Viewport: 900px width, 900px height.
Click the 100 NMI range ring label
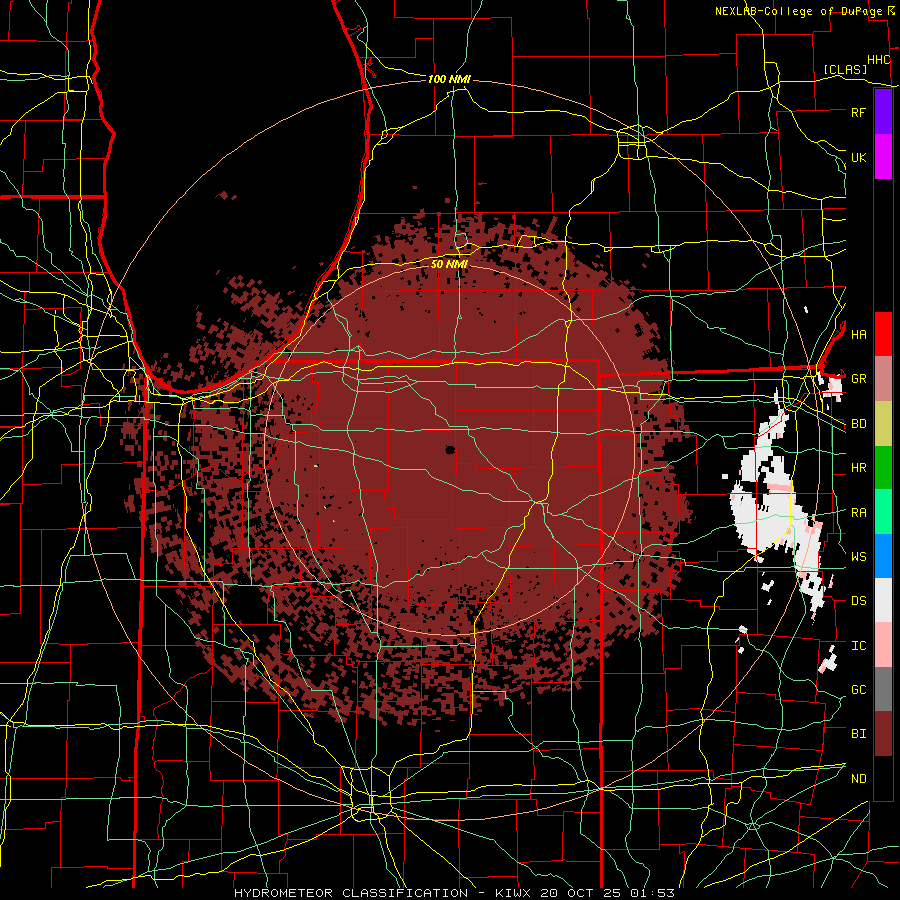pos(449,79)
